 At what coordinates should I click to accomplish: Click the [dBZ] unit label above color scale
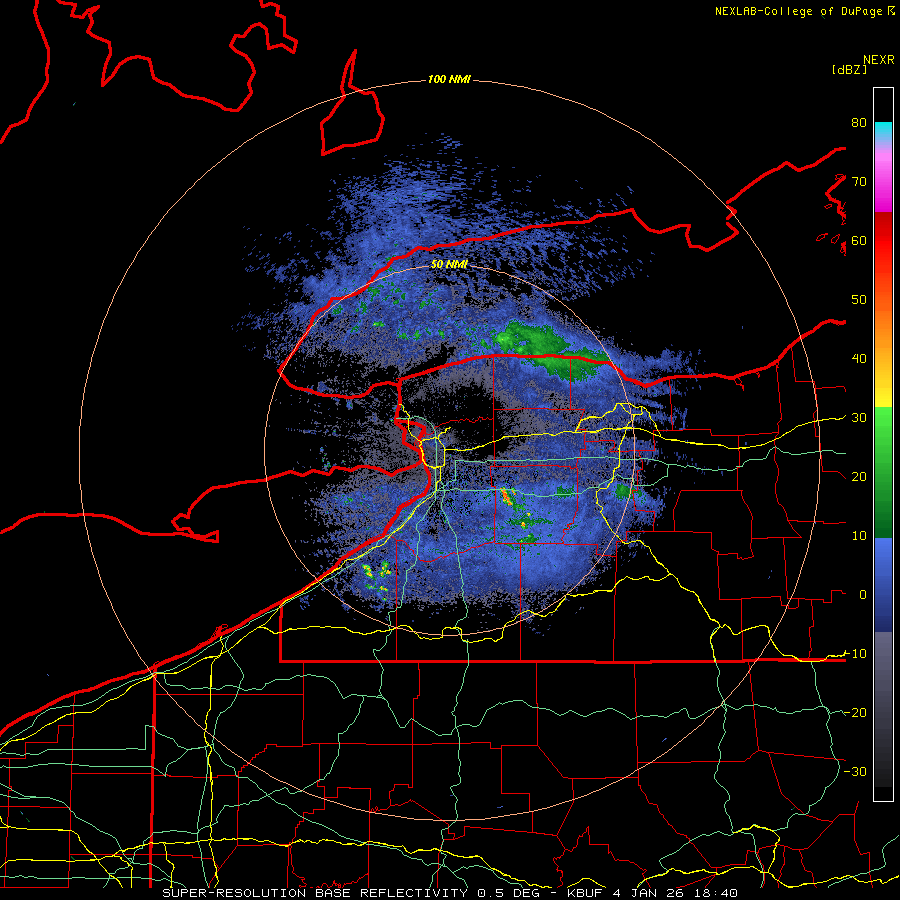pos(849,69)
